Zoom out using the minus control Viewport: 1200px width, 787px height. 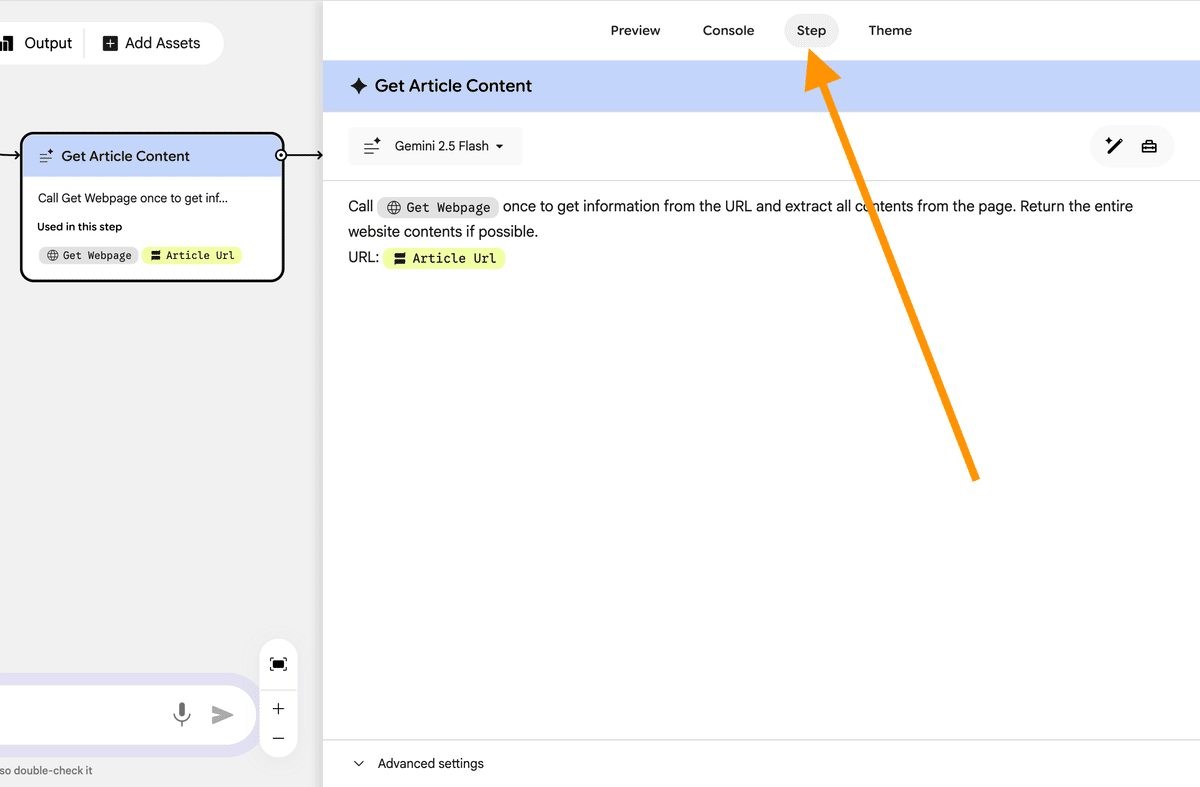click(x=277, y=737)
